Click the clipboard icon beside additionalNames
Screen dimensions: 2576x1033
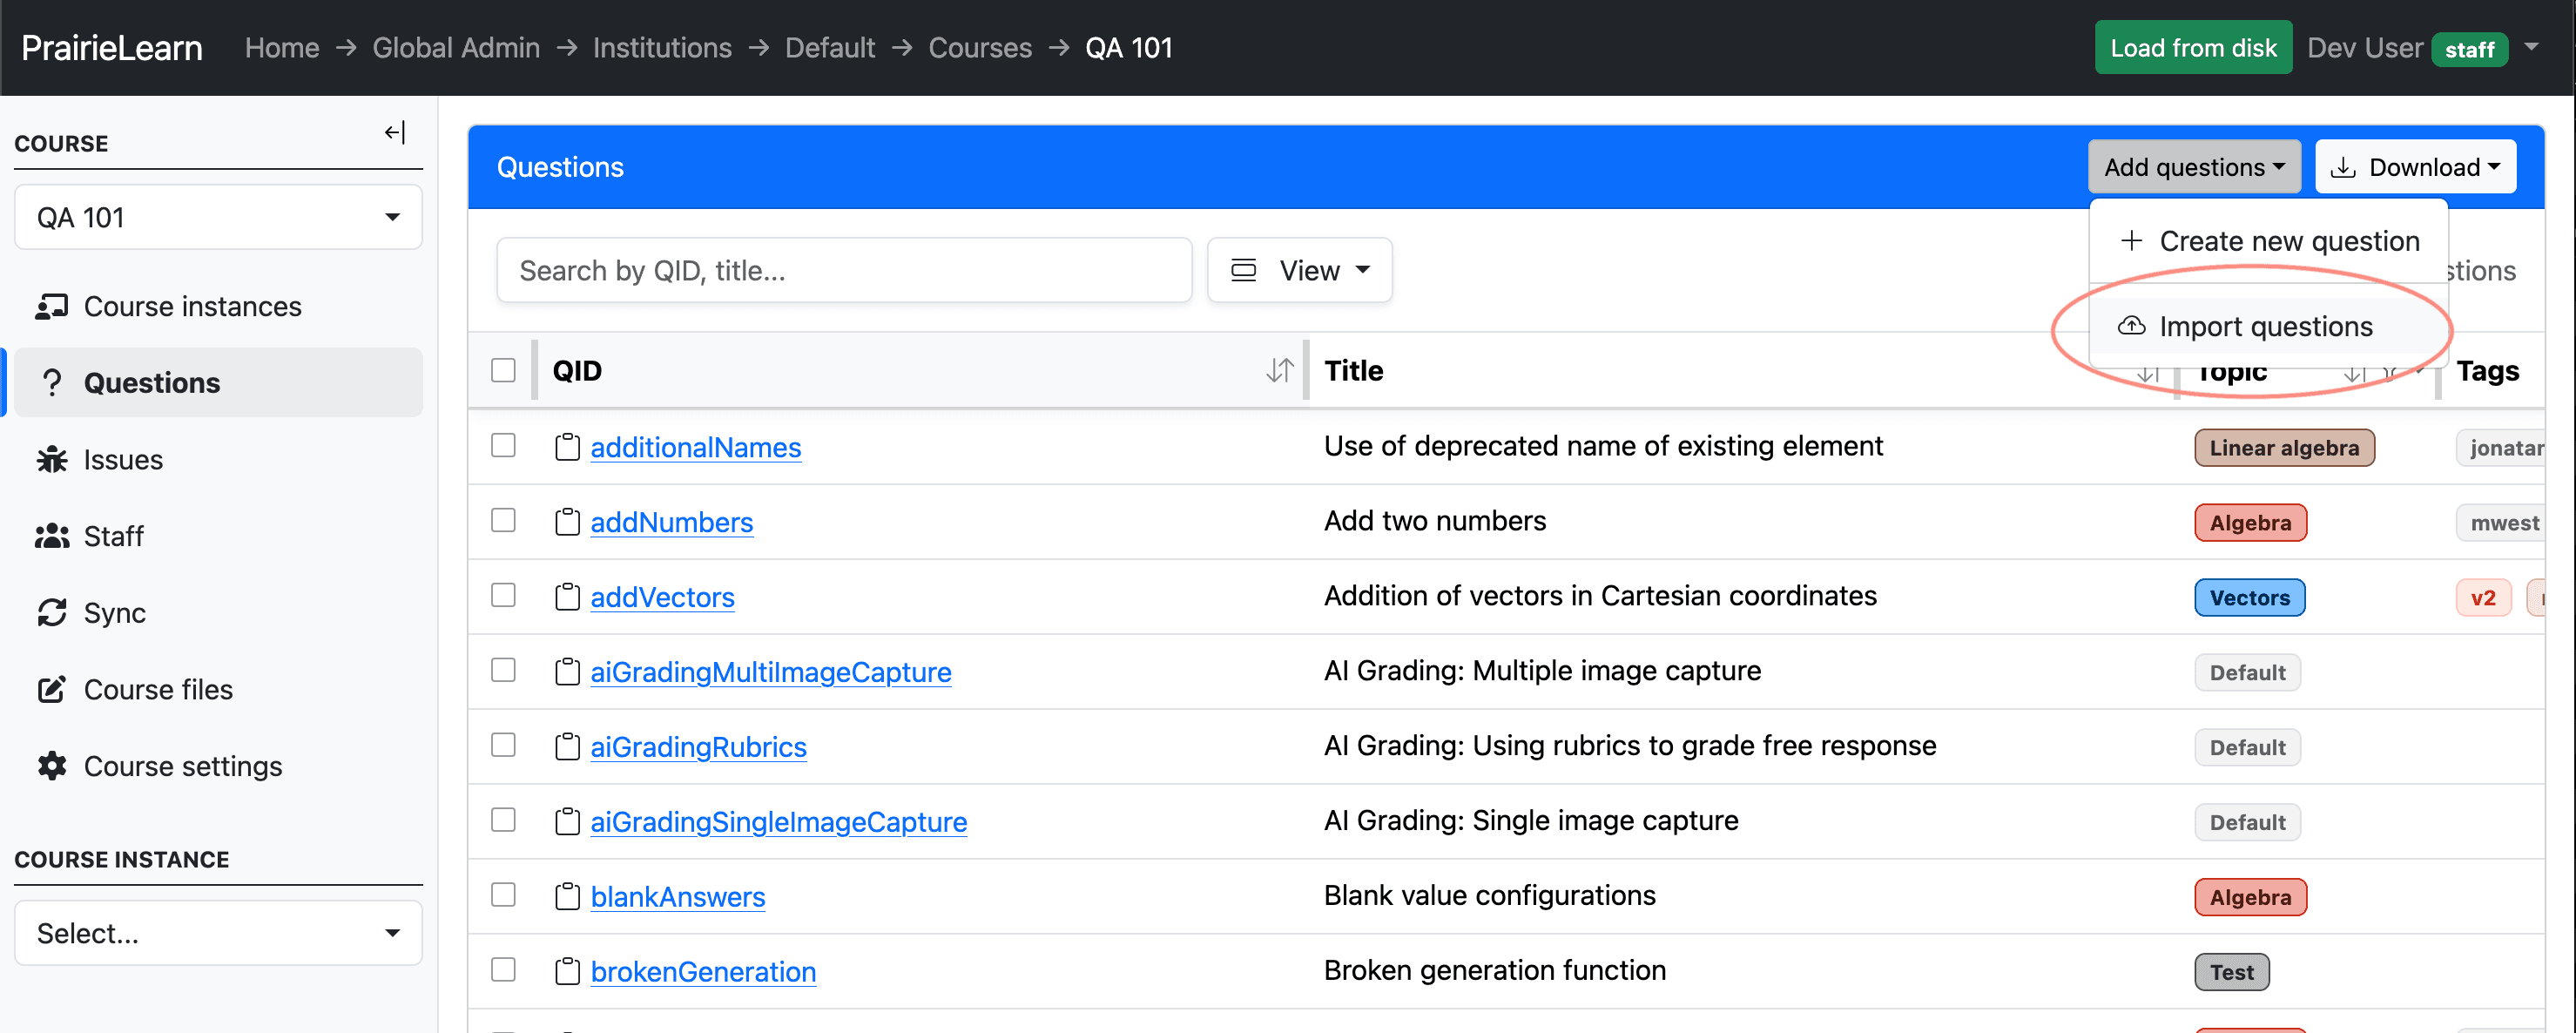[567, 447]
